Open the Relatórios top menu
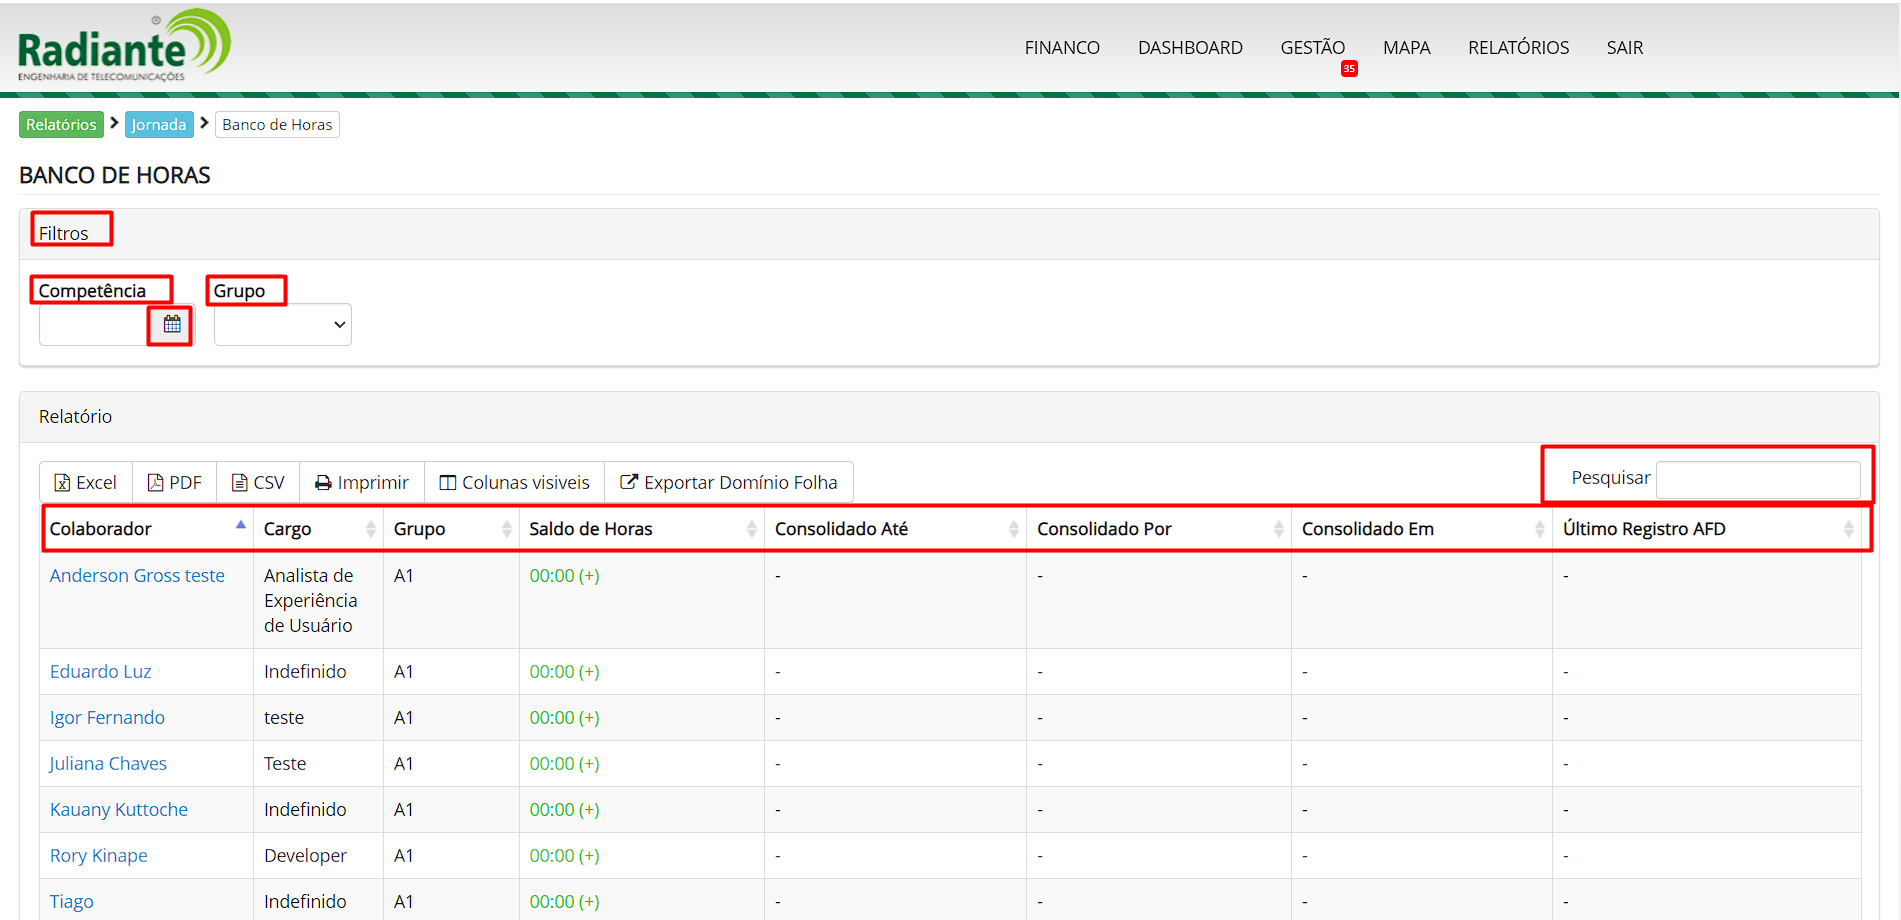The image size is (1901, 920). (1518, 48)
